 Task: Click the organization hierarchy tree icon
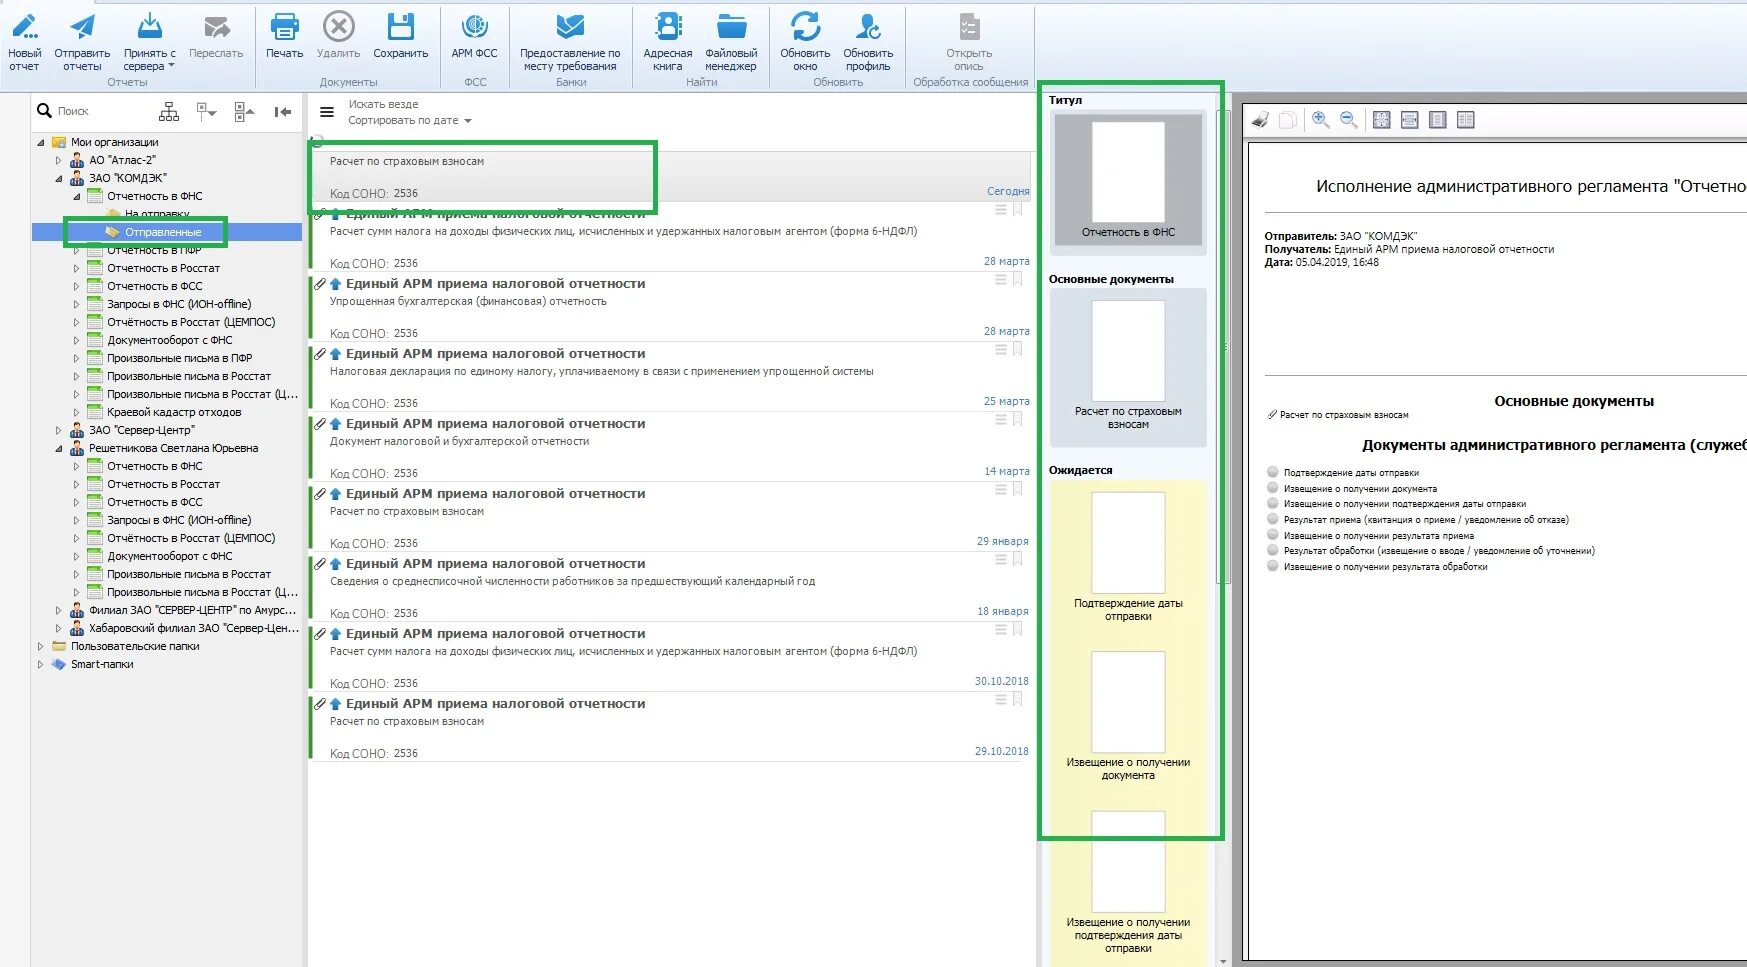[x=169, y=112]
